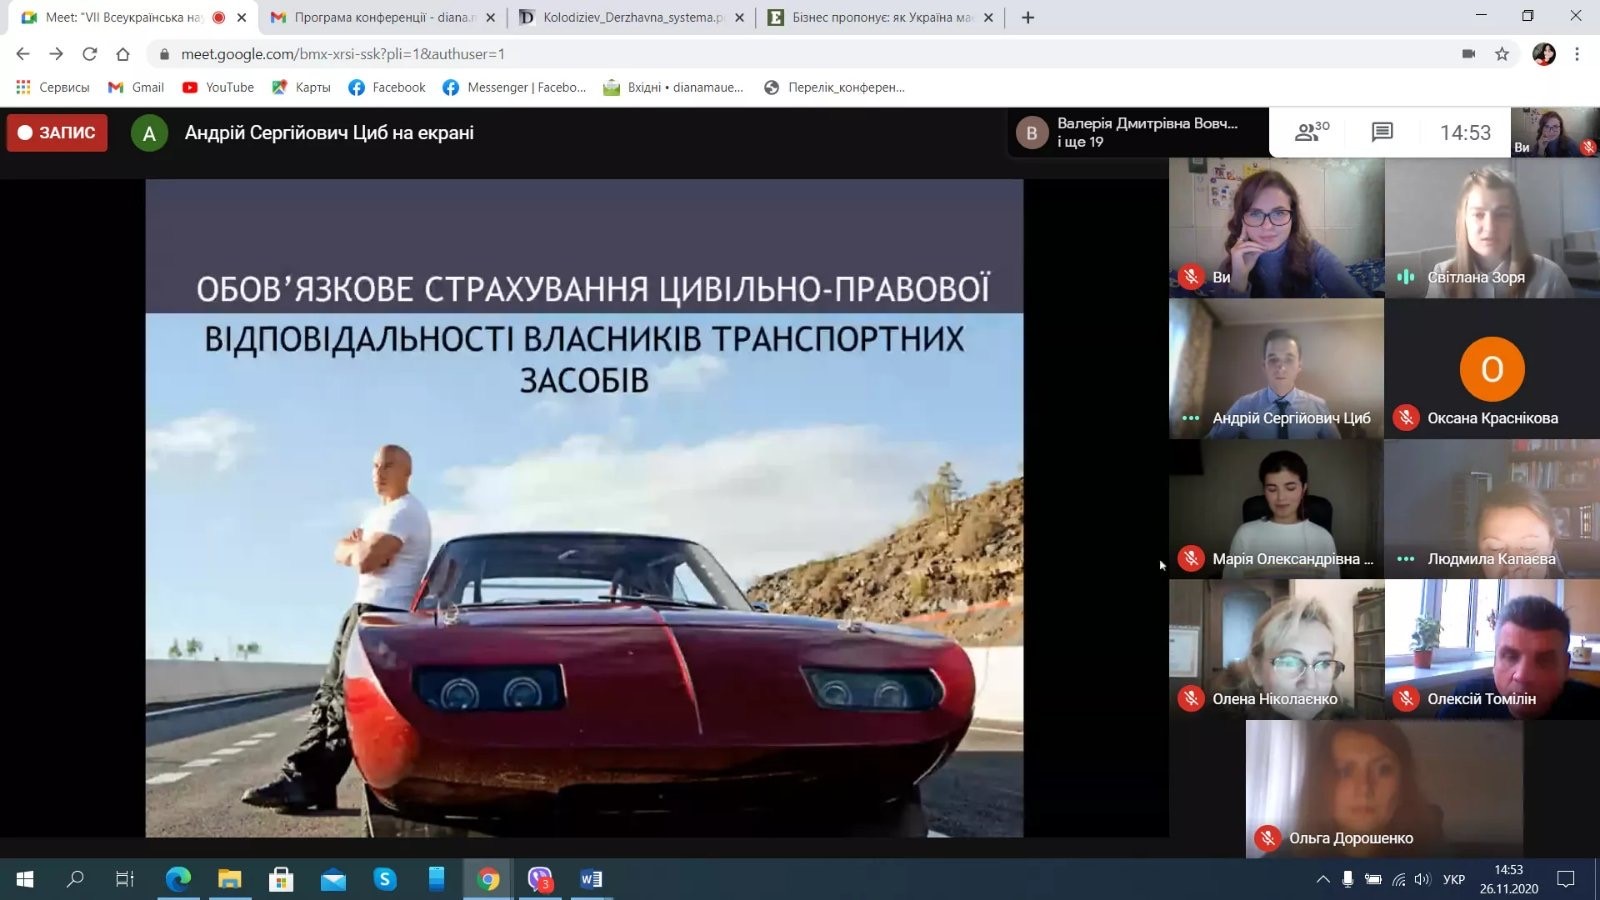This screenshot has height=900, width=1600.
Task: Click Оксана Краснікова orange avatar
Action: (x=1492, y=368)
